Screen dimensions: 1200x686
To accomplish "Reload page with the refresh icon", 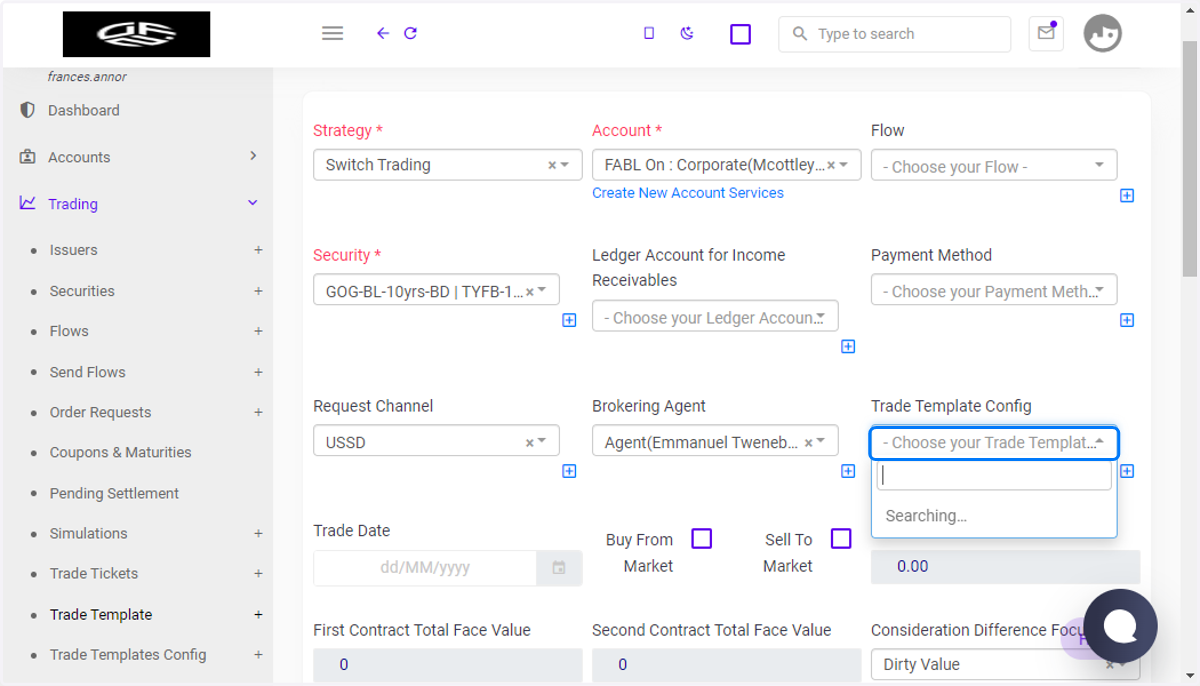I will (410, 33).
